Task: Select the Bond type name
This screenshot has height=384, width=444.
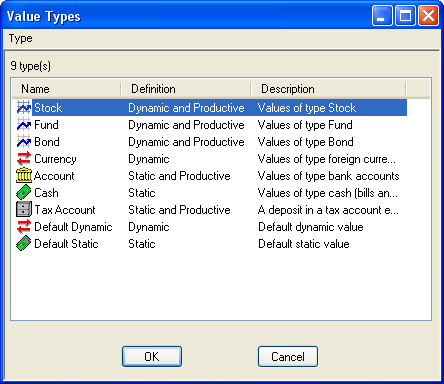Action: [47, 142]
